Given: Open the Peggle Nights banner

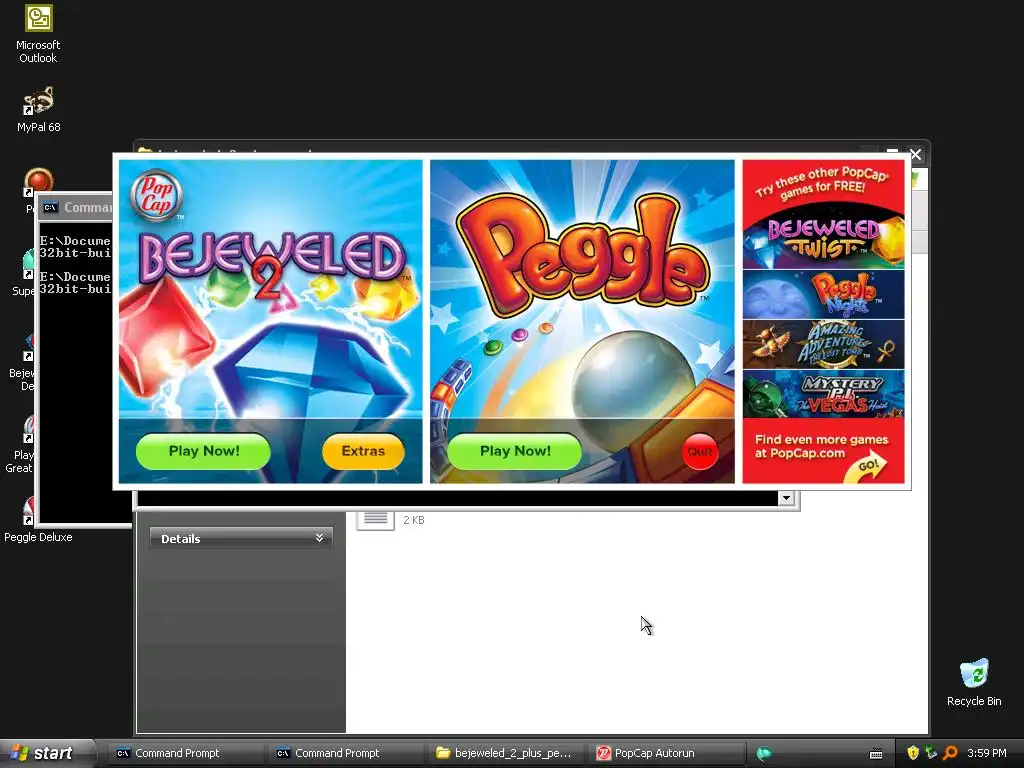Looking at the screenshot, I should [x=824, y=295].
